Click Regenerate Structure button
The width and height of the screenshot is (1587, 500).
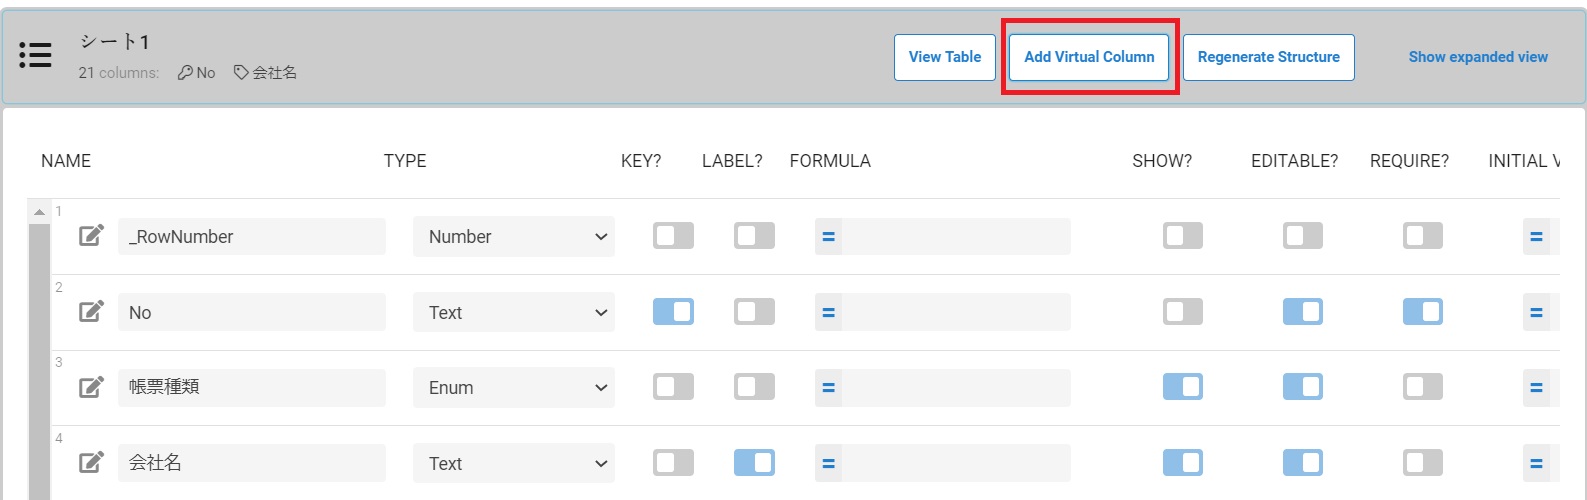1269,57
